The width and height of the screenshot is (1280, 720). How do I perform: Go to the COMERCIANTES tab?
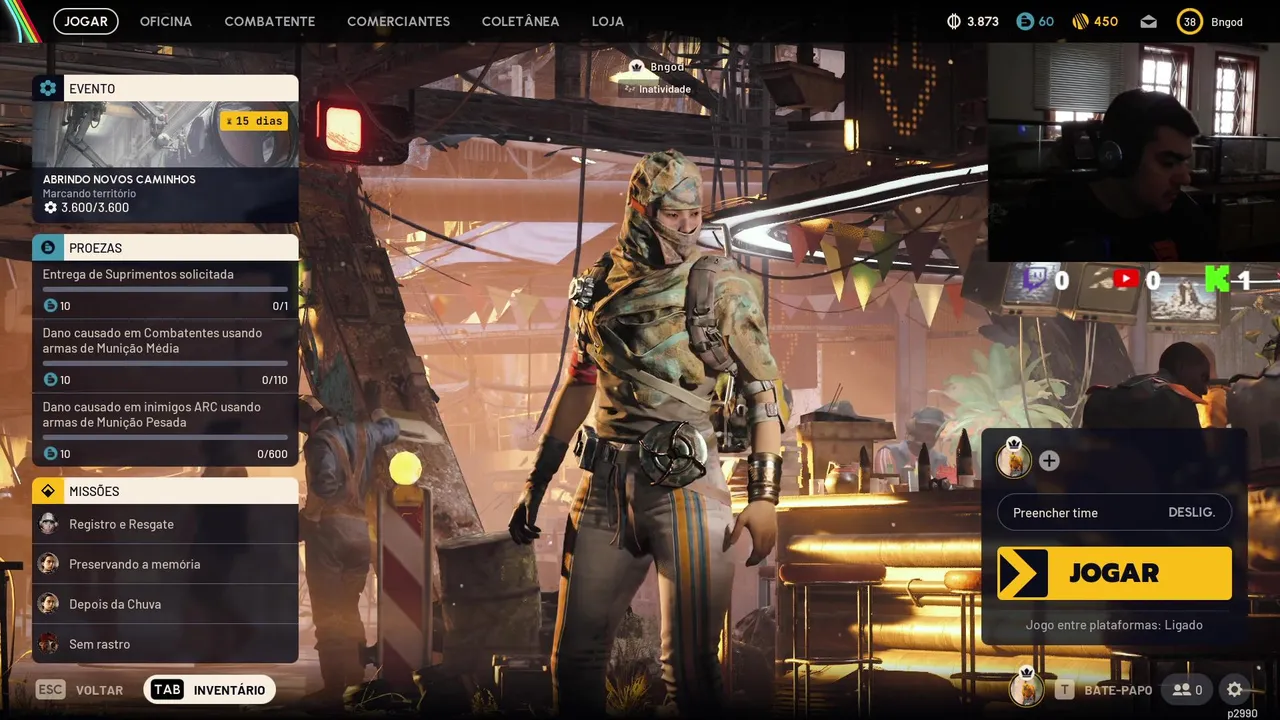point(398,21)
